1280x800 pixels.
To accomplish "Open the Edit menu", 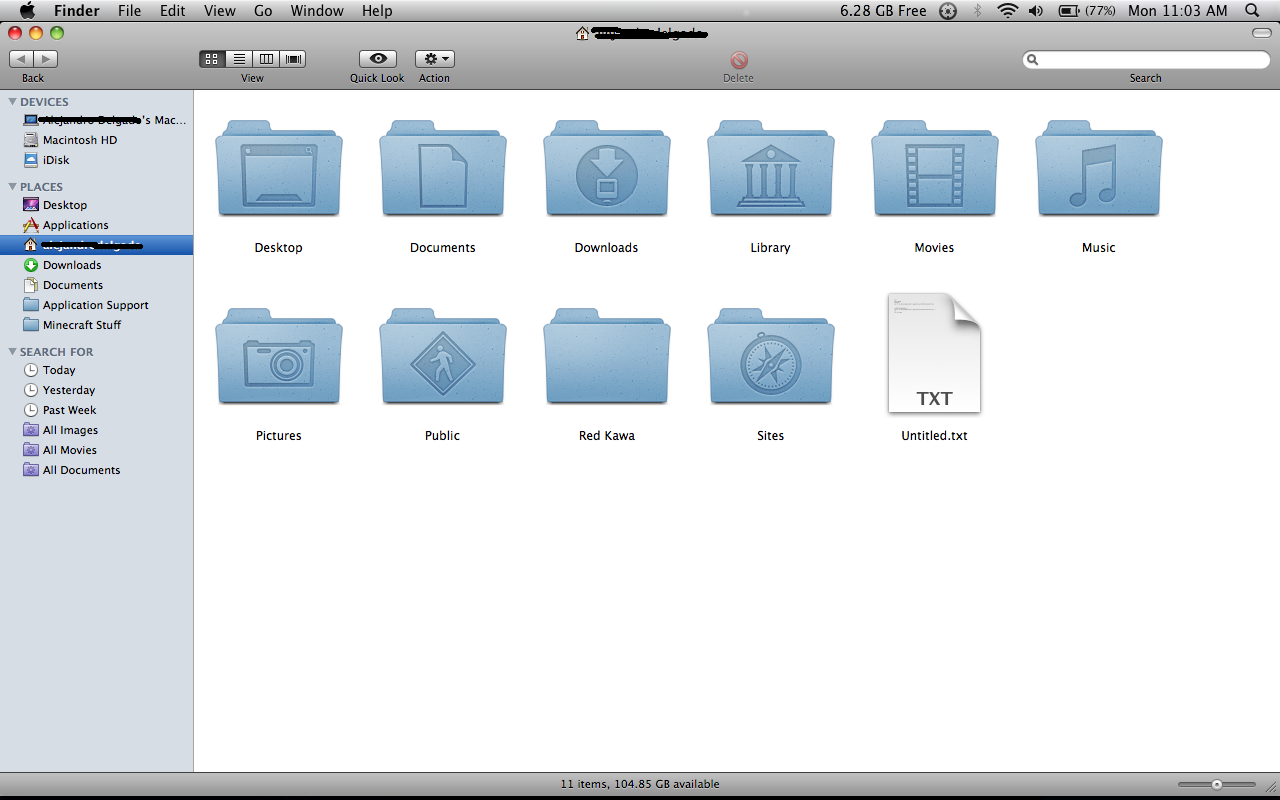I will coord(173,10).
